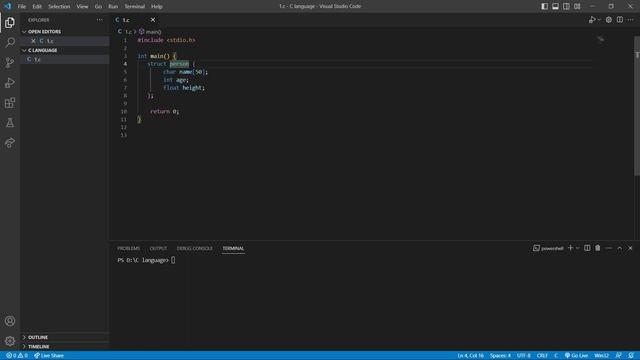Open the Manage gear icon
The image size is (640, 360).
click(10, 341)
